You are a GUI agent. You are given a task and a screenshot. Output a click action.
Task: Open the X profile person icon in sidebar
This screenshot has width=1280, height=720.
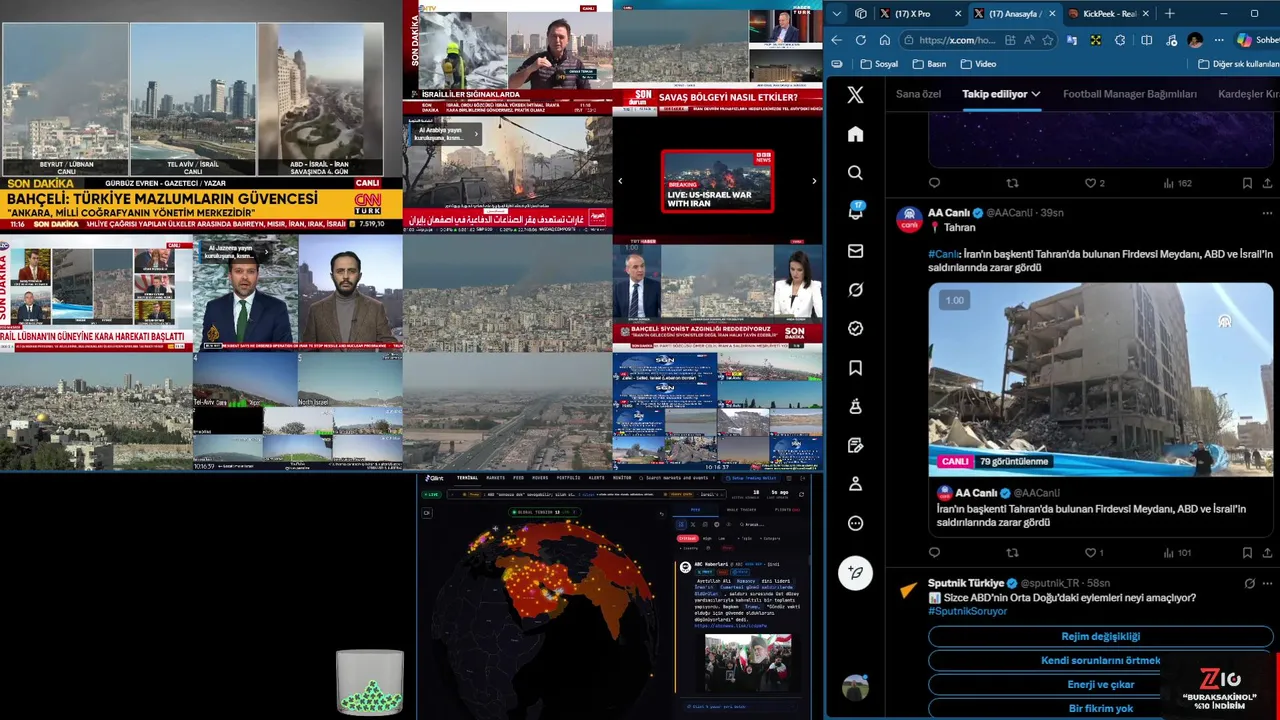[855, 484]
